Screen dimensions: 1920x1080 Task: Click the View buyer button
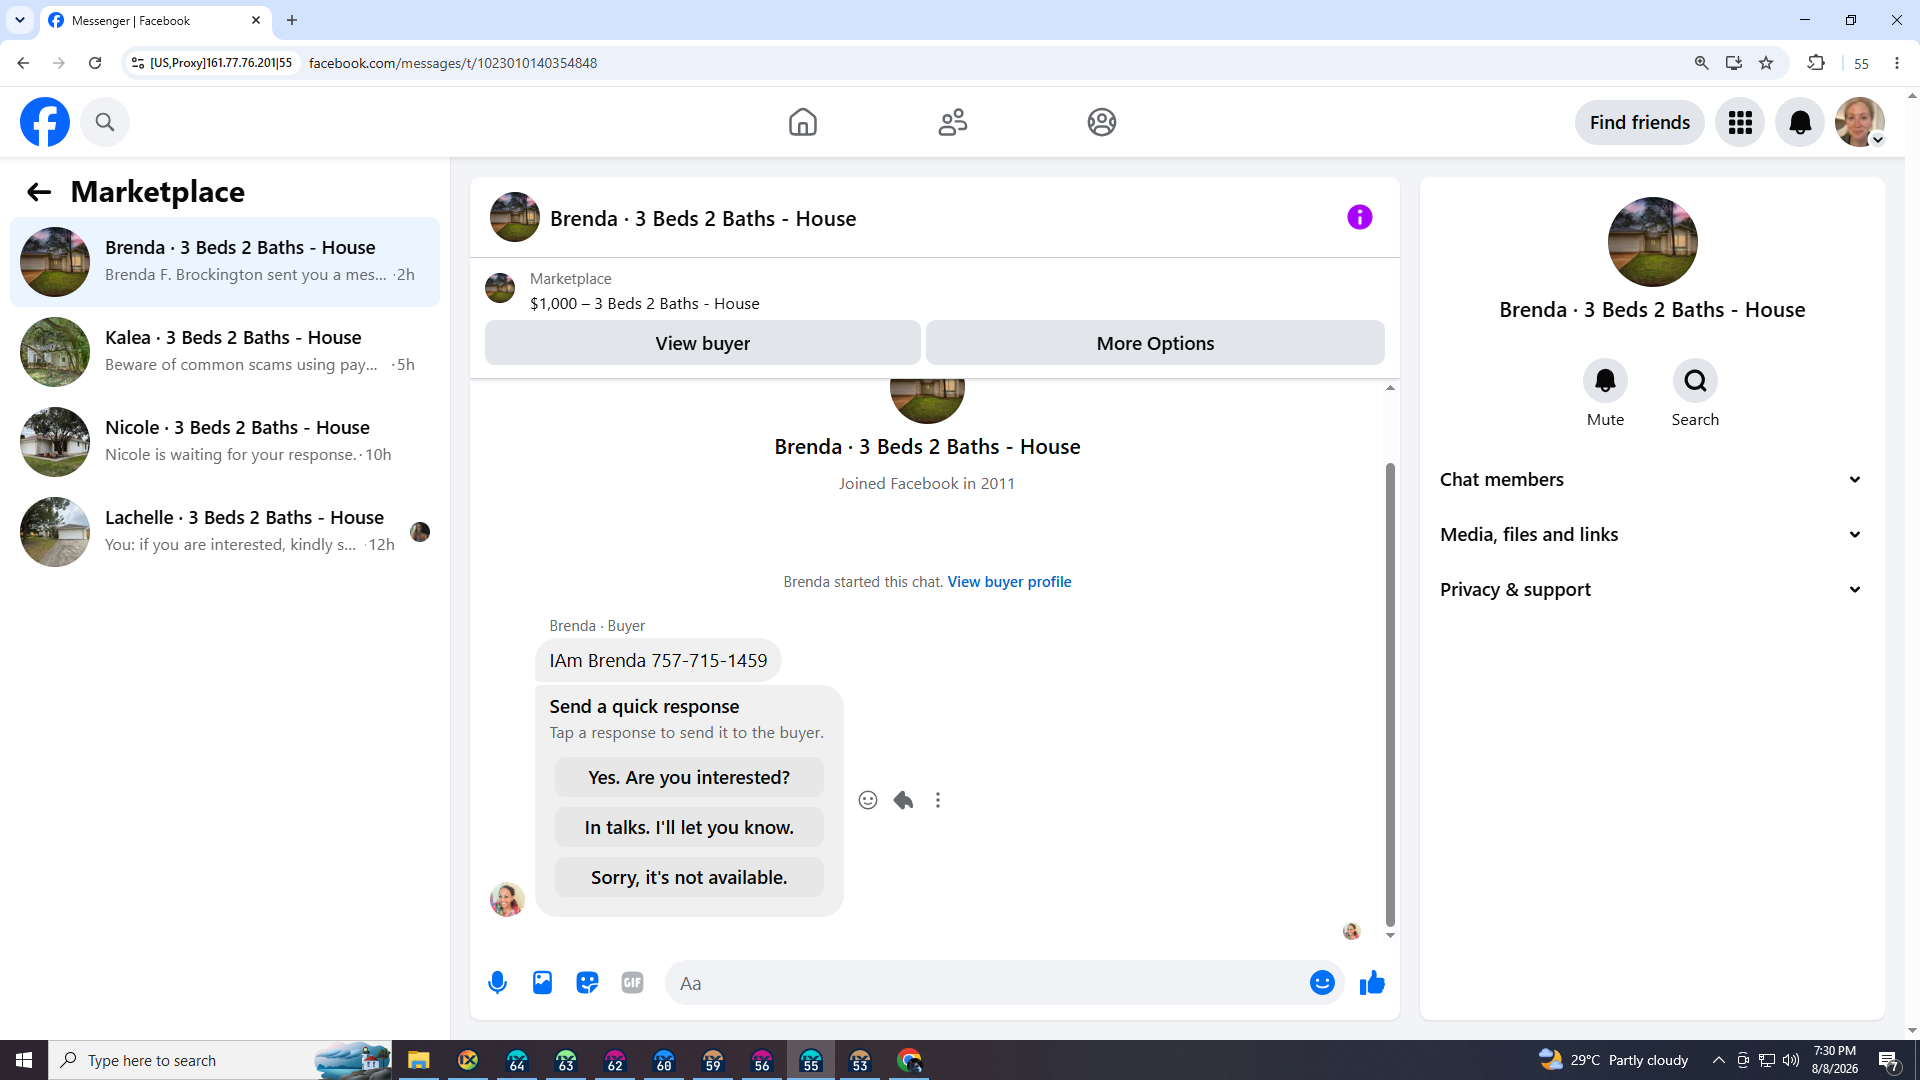point(703,343)
